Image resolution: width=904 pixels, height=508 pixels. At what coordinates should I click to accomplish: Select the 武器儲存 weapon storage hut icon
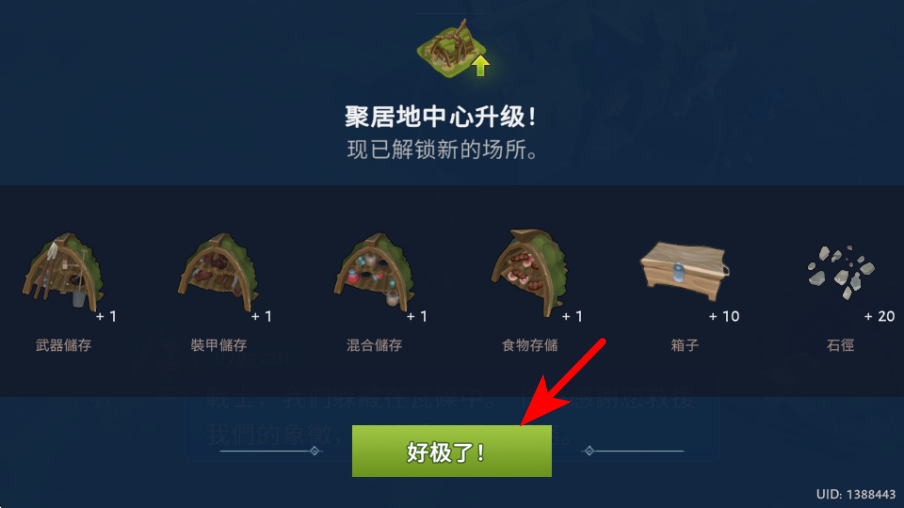[63, 272]
